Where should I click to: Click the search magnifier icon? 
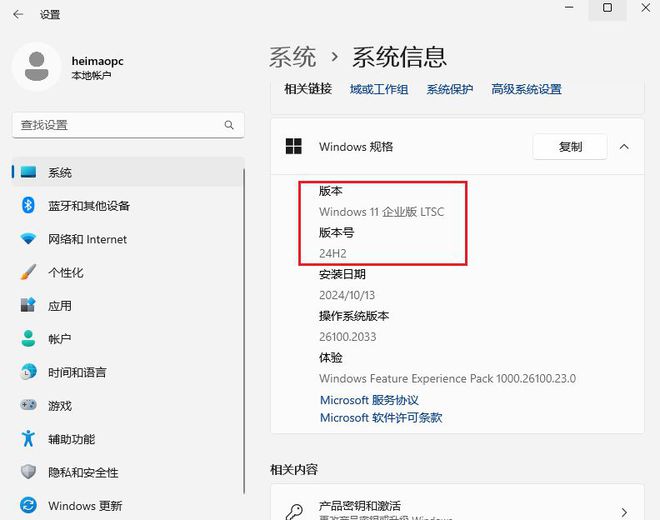coord(229,125)
